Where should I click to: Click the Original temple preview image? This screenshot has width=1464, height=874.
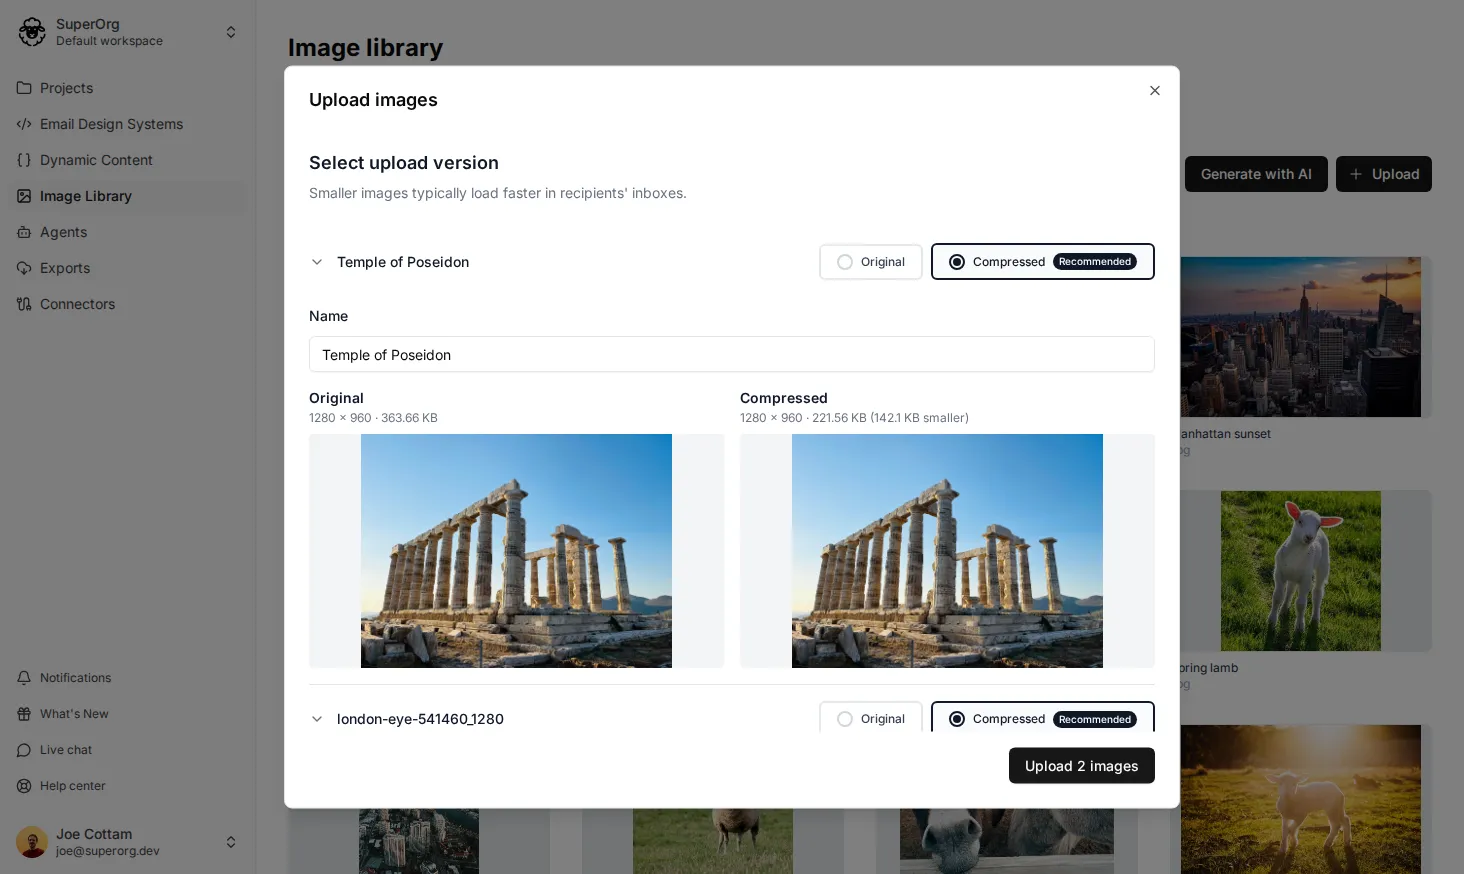(516, 551)
